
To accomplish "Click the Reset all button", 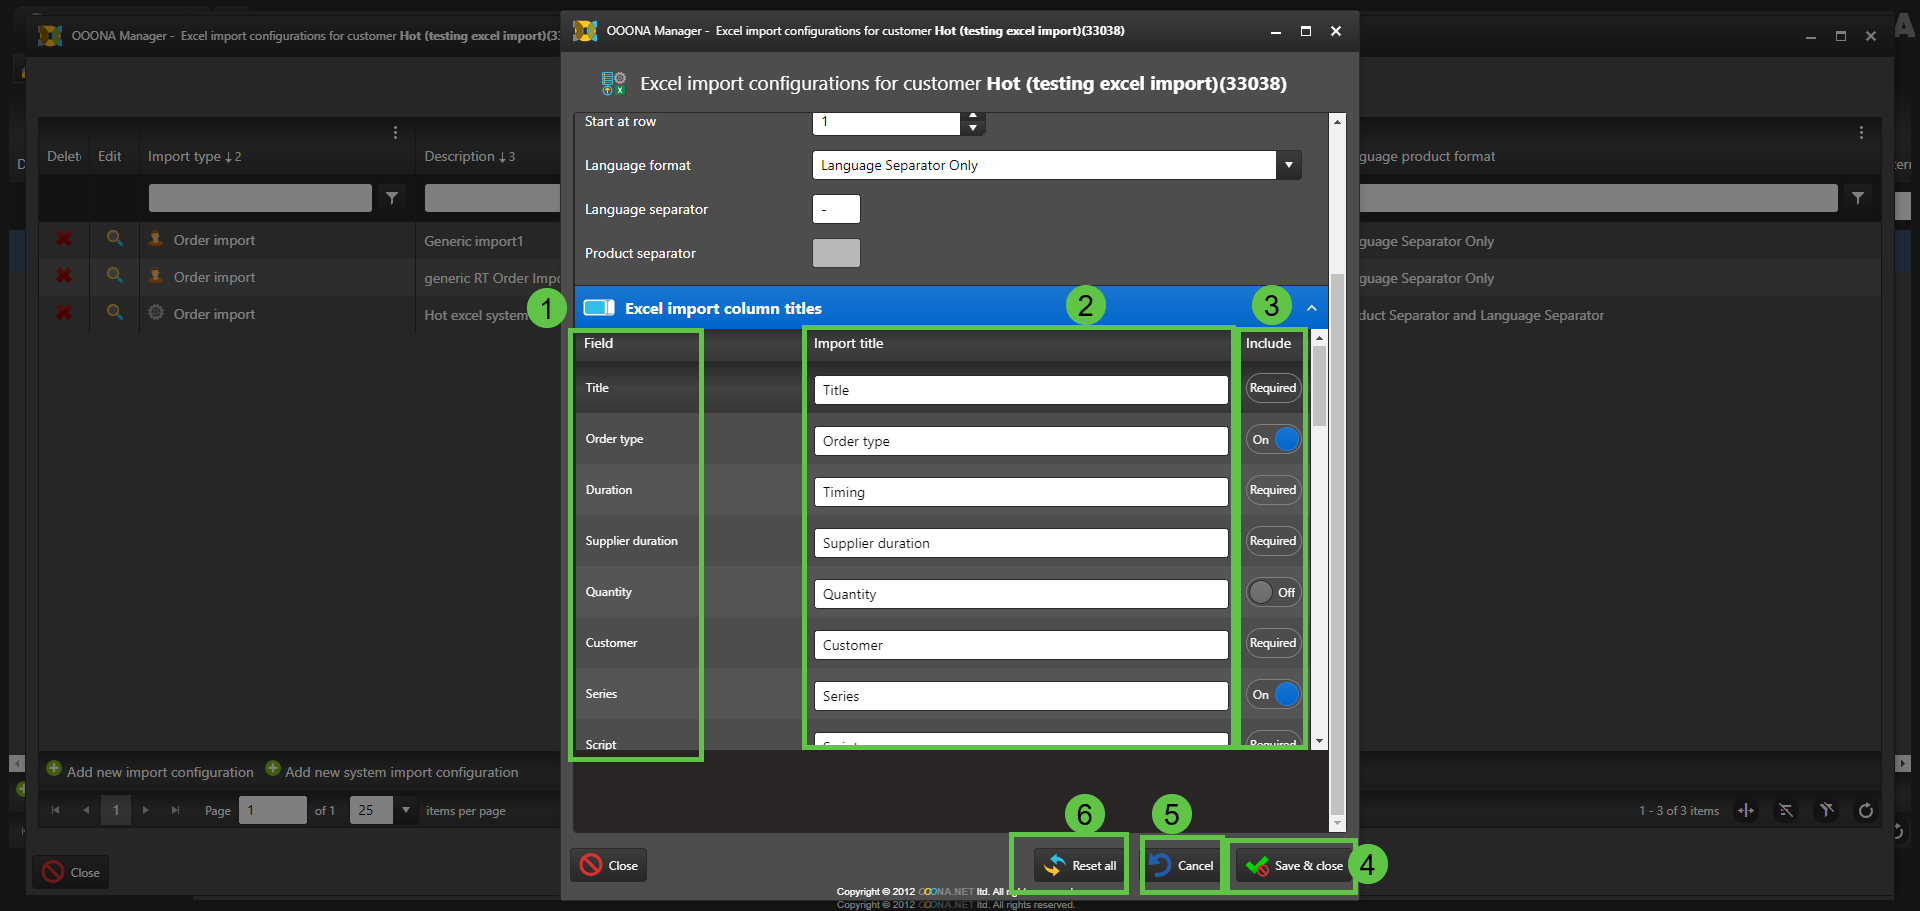I will click(x=1080, y=865).
